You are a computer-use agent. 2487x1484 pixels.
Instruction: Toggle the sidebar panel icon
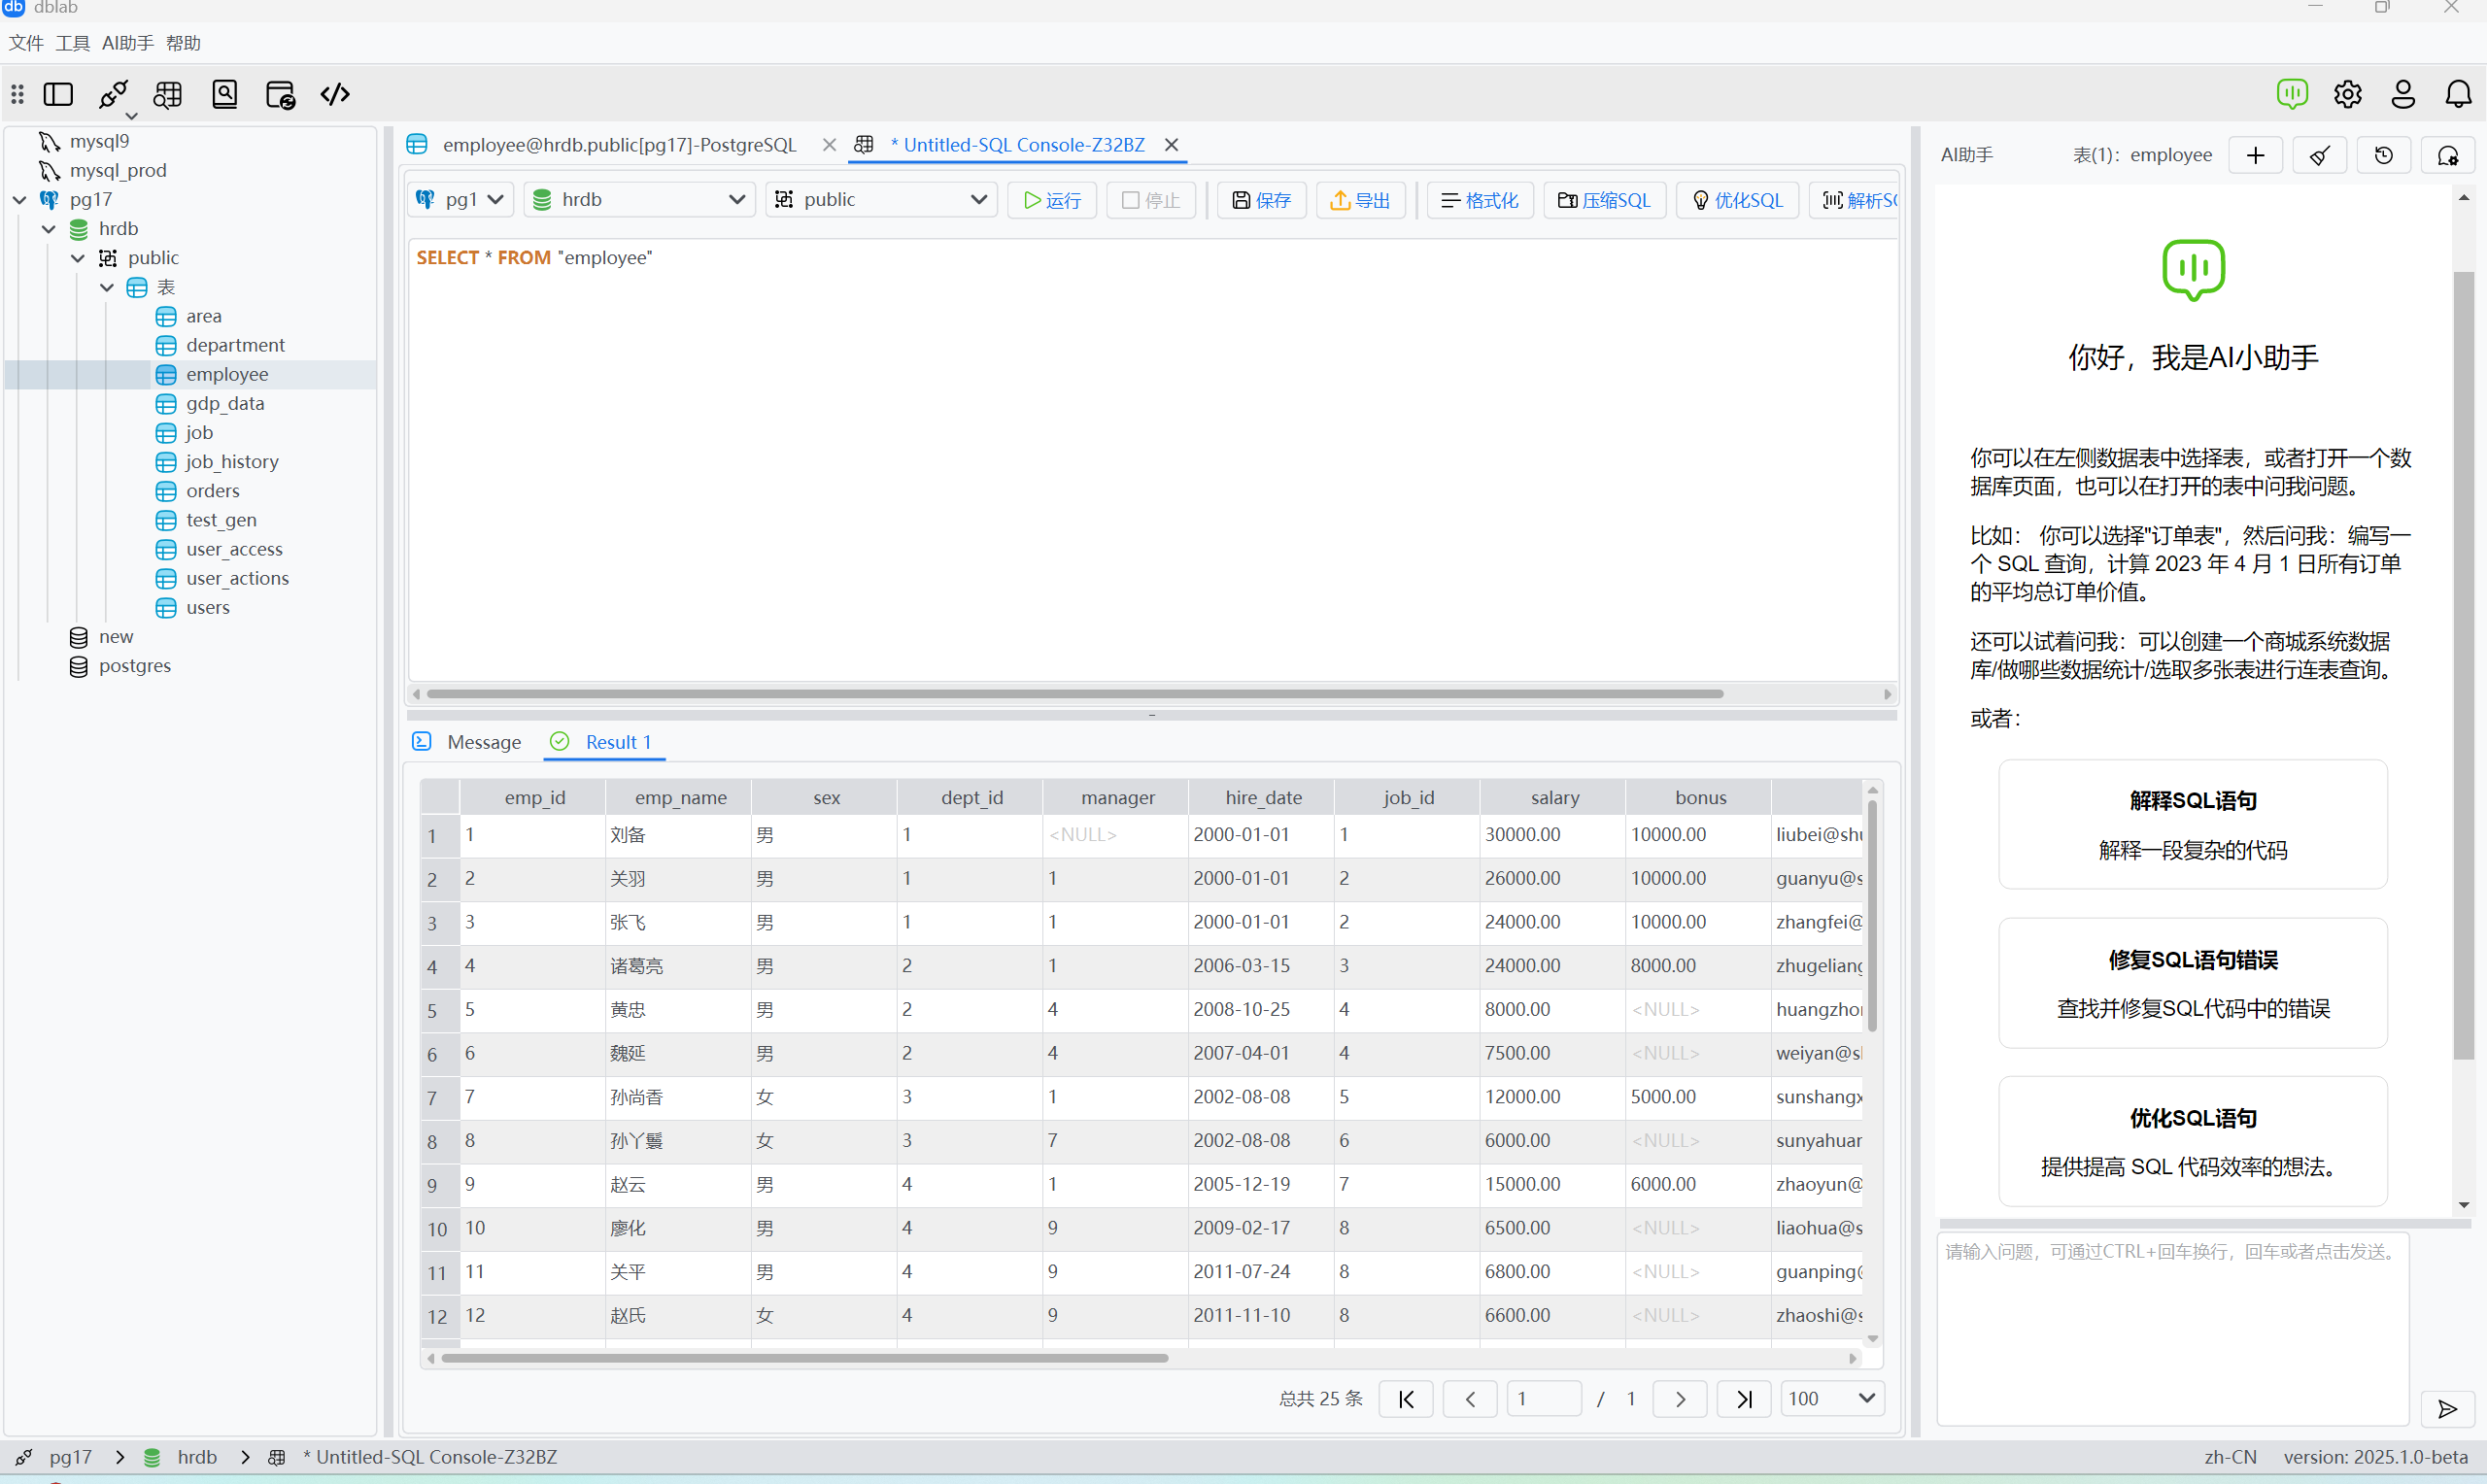[x=58, y=94]
